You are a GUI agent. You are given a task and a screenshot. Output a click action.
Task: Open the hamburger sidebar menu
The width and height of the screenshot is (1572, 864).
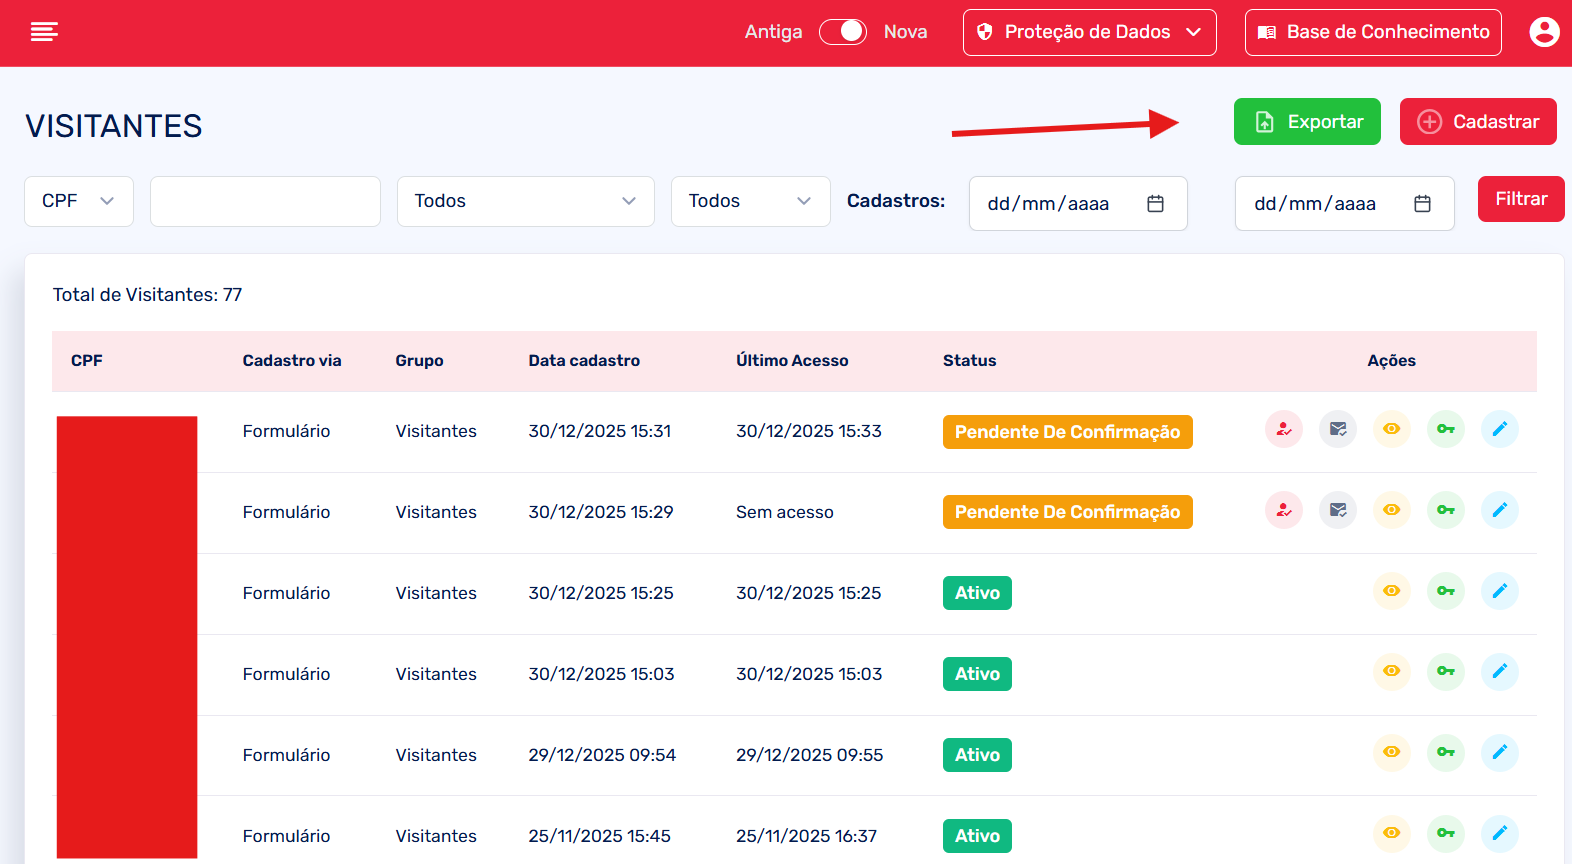[44, 32]
